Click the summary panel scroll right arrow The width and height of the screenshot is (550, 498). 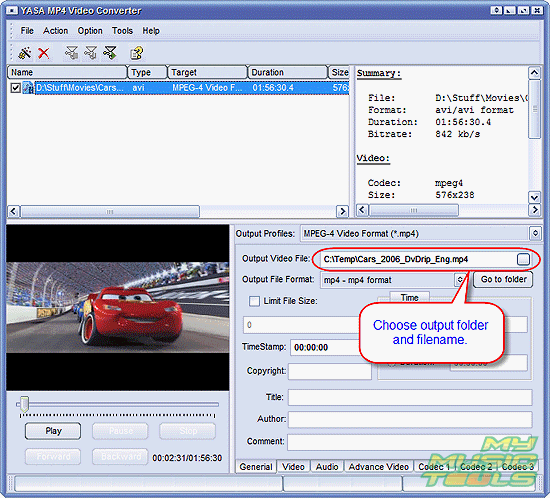point(534,210)
